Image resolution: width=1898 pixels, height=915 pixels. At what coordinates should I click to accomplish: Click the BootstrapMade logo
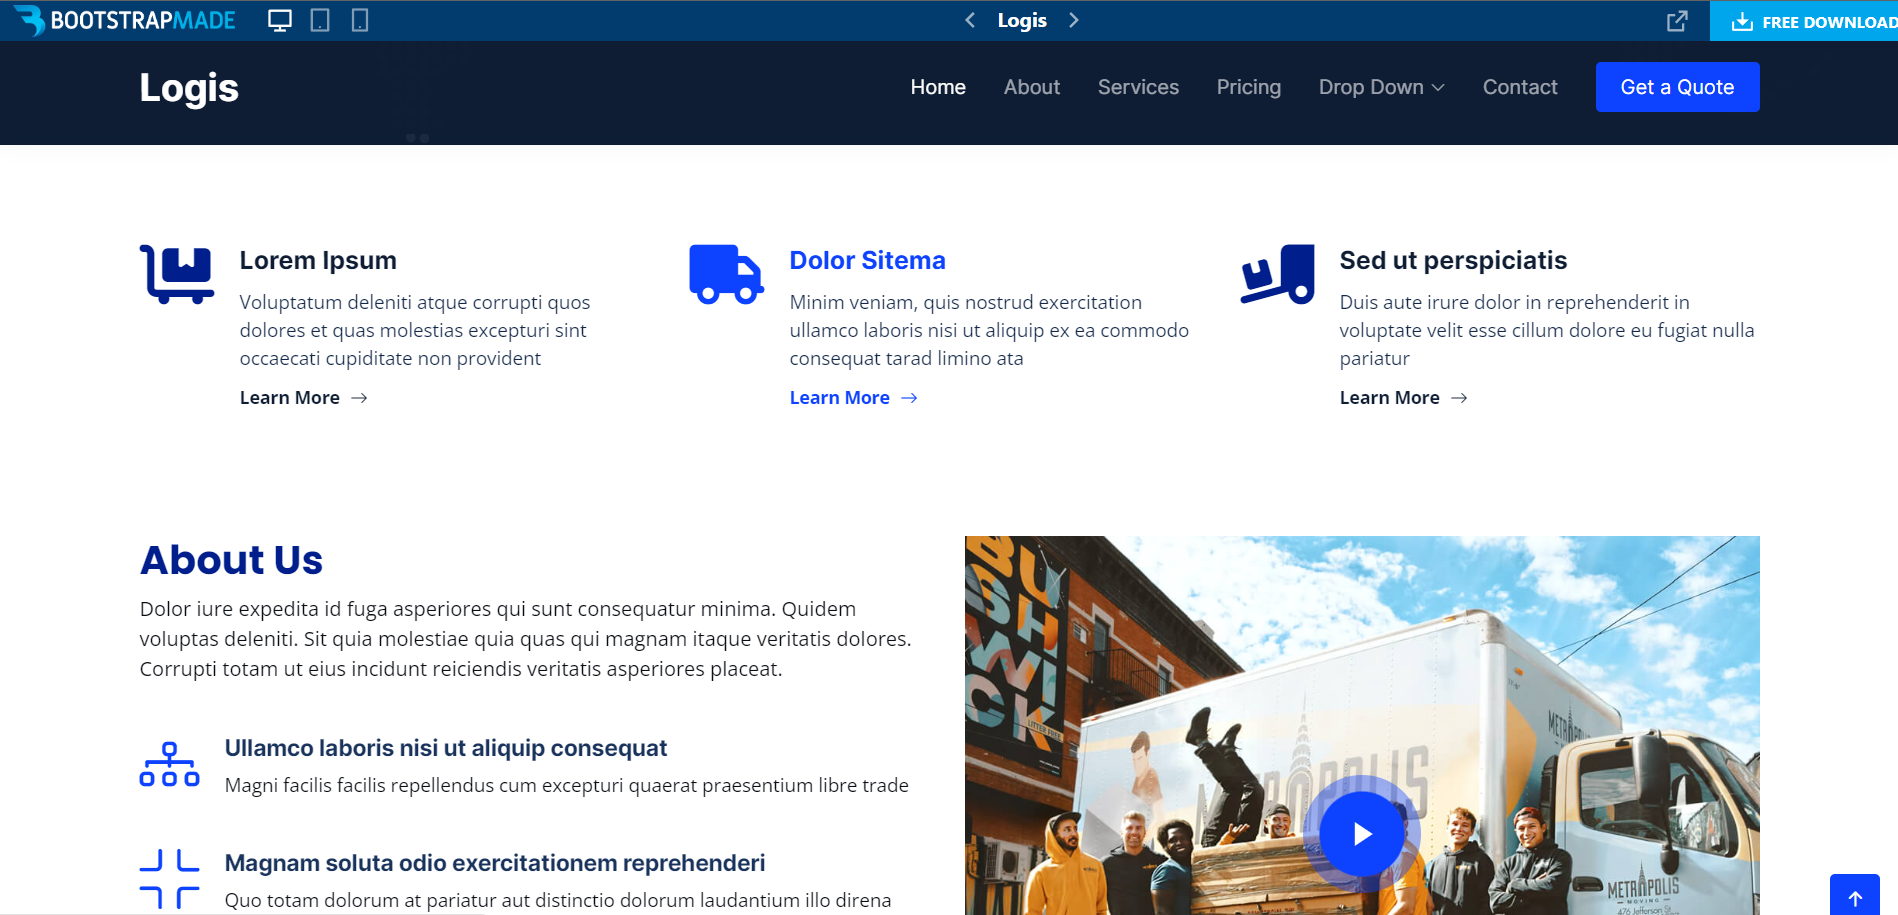pos(125,19)
